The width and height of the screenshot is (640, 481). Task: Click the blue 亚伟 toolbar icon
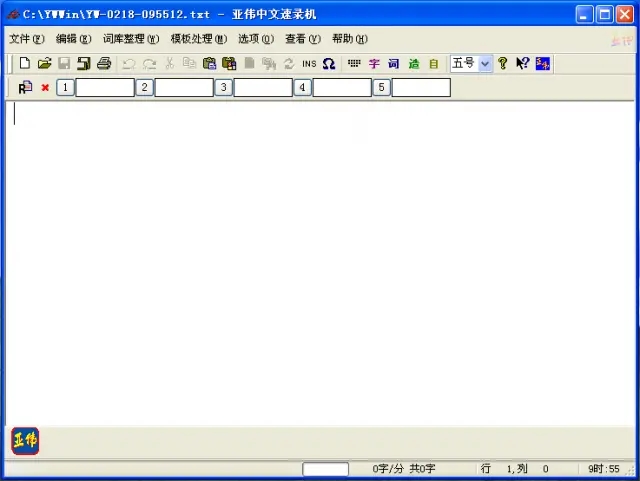pyautogui.click(x=542, y=63)
